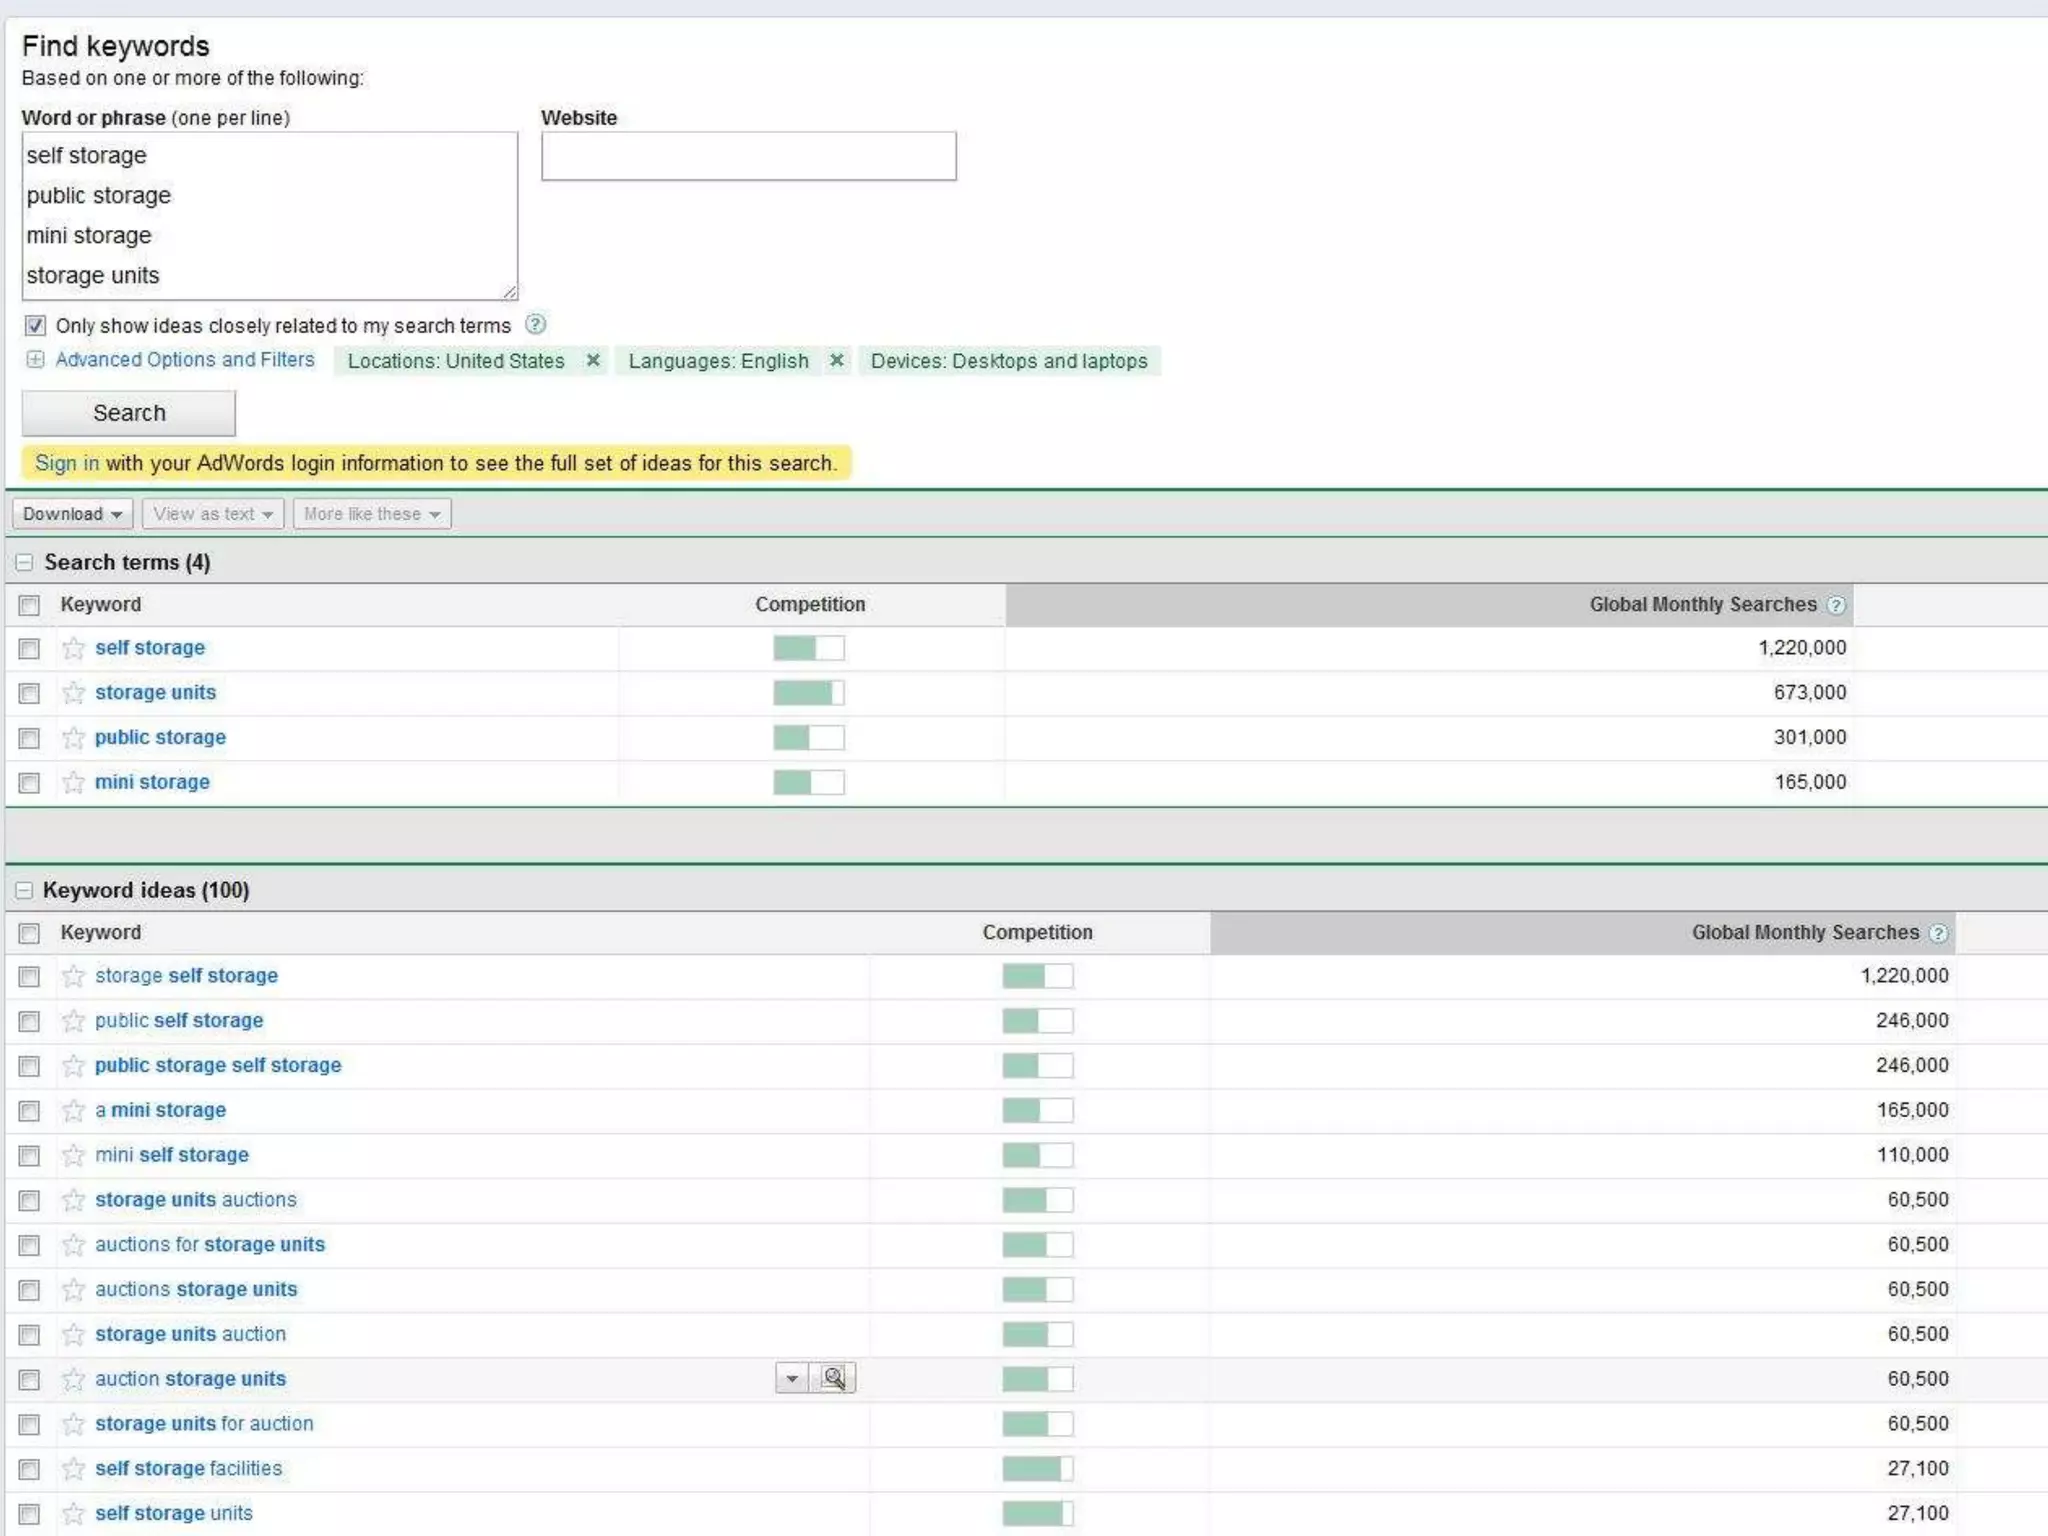Click help icon beside closely related option
The width and height of the screenshot is (2048, 1536).
click(x=535, y=324)
